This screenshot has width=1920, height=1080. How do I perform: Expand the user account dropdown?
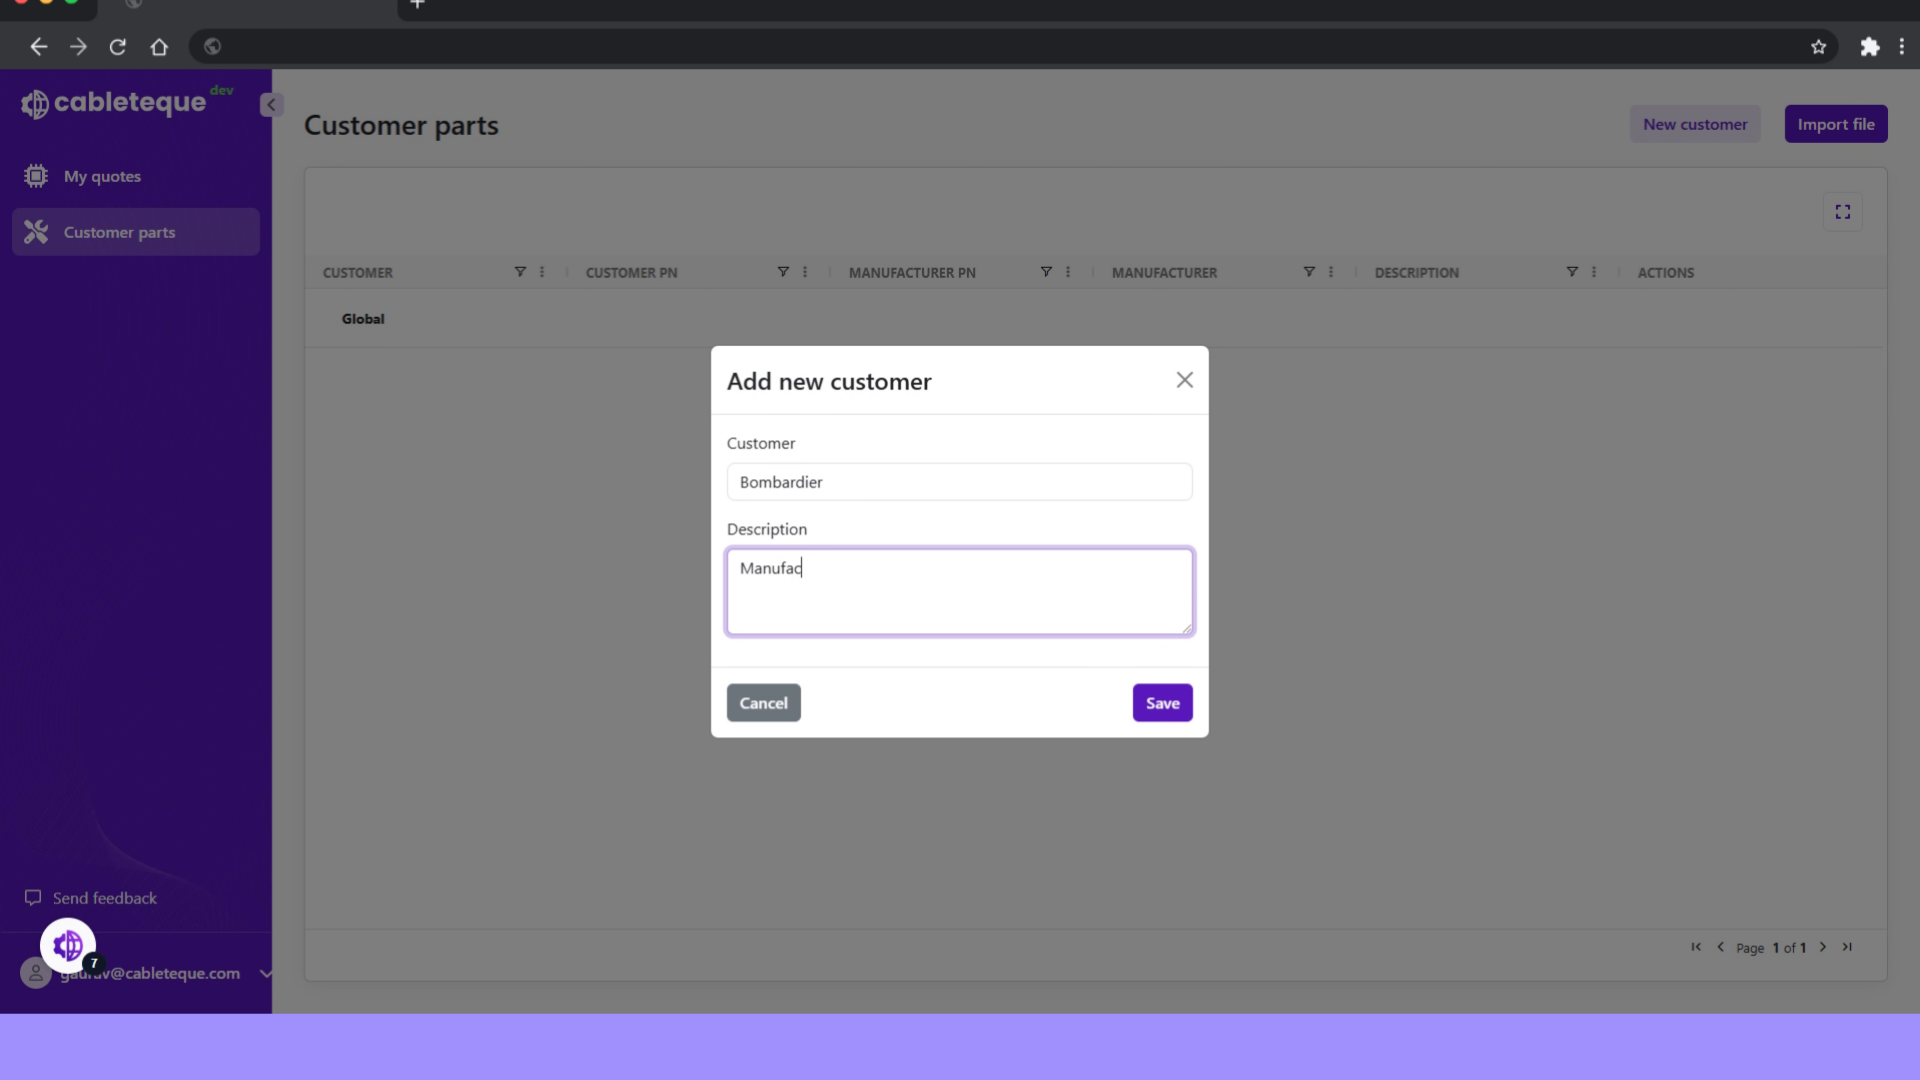pos(265,973)
